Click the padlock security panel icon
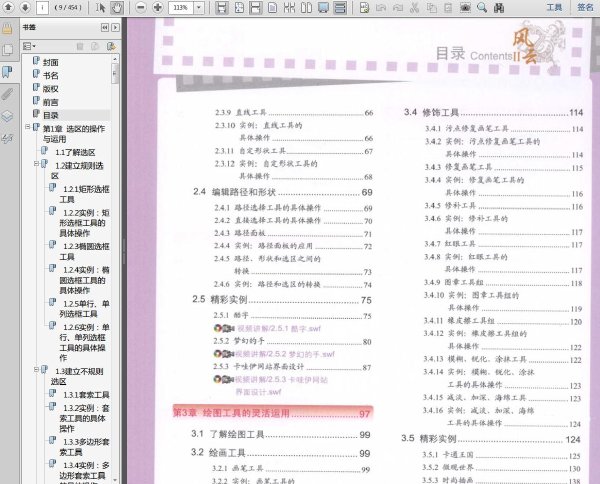The height and width of the screenshot is (484, 600). (x=7, y=28)
